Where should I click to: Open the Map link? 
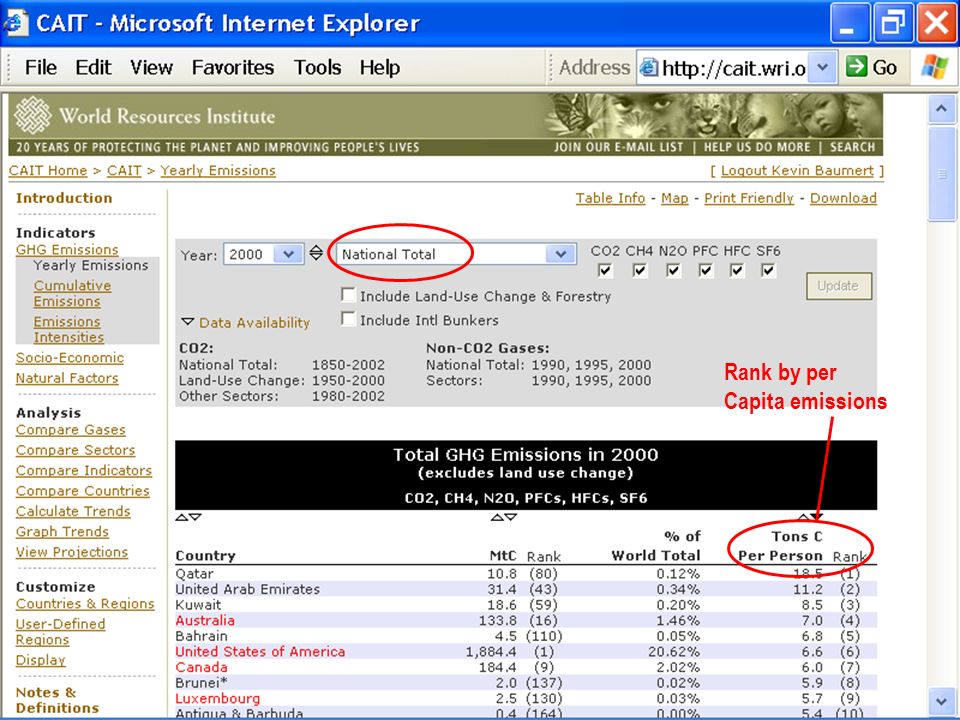(675, 198)
